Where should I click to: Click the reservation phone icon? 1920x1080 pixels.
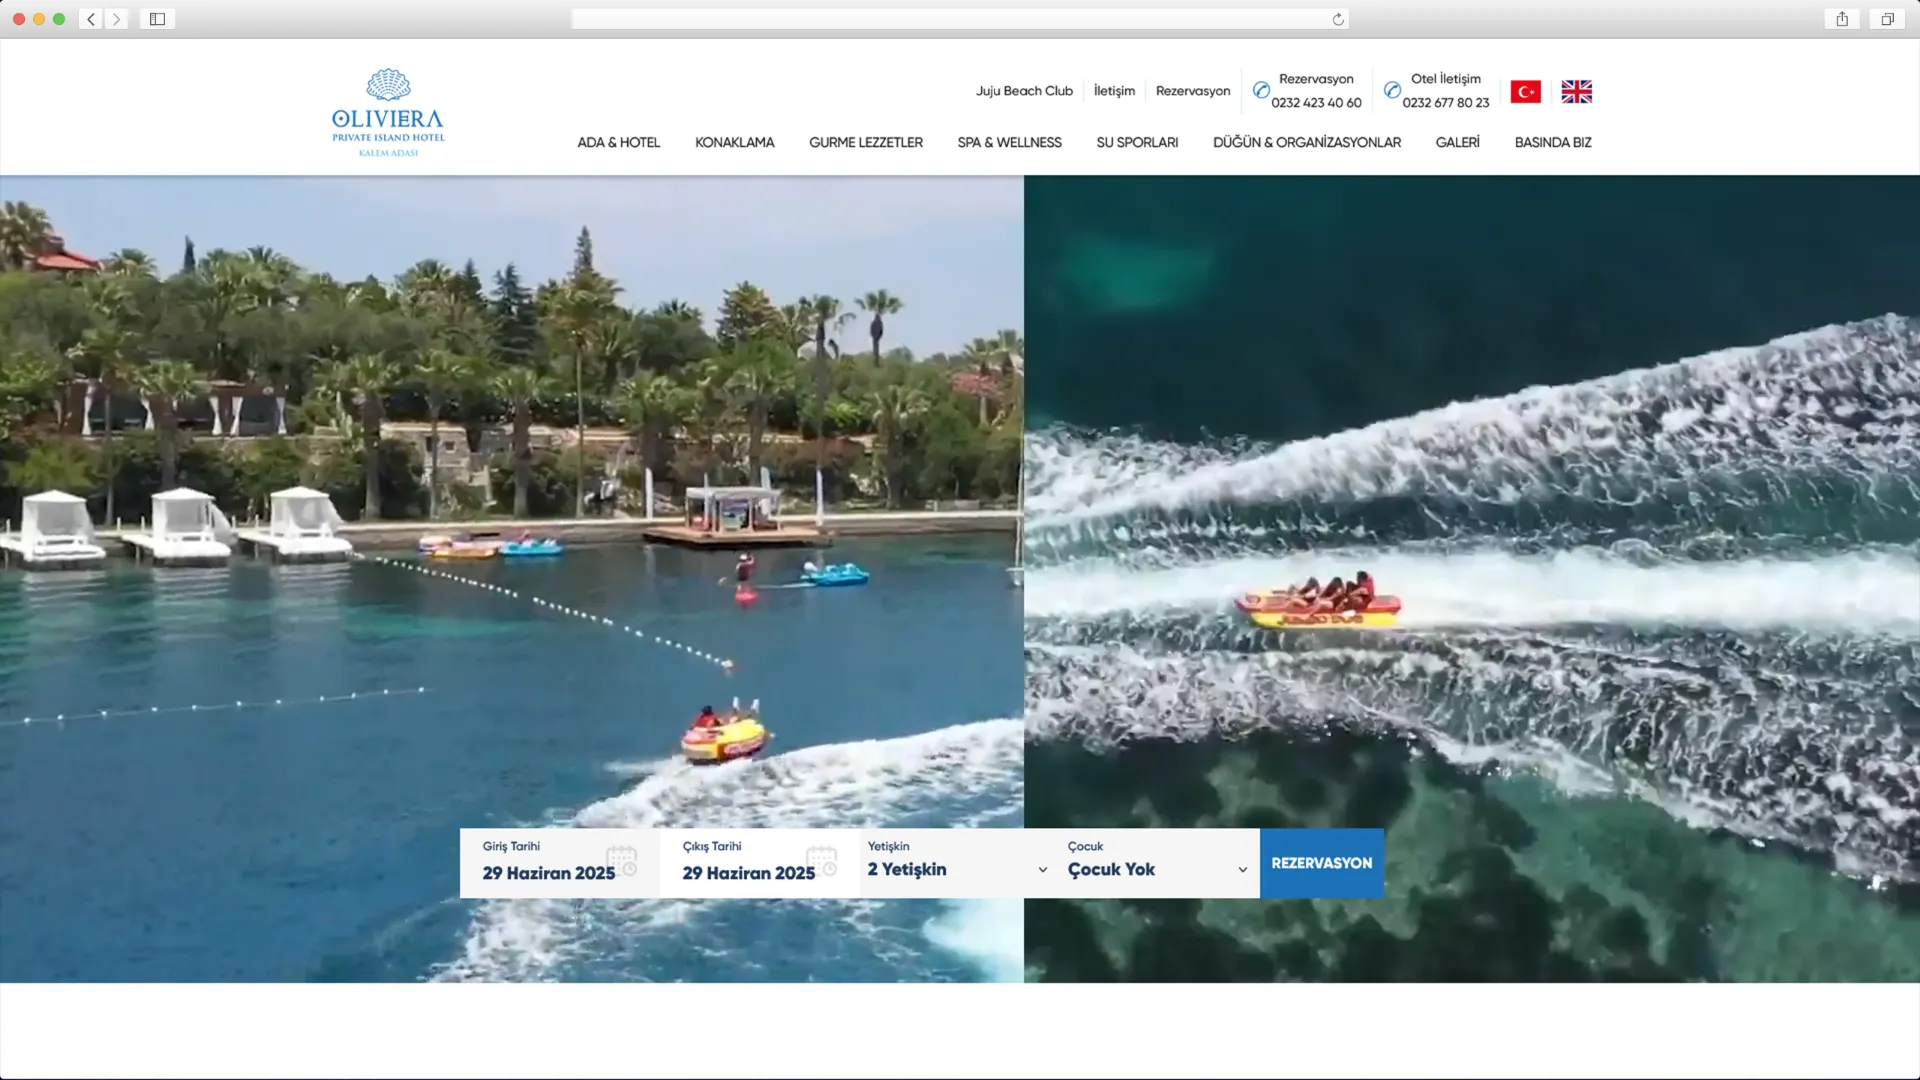pos(1261,90)
